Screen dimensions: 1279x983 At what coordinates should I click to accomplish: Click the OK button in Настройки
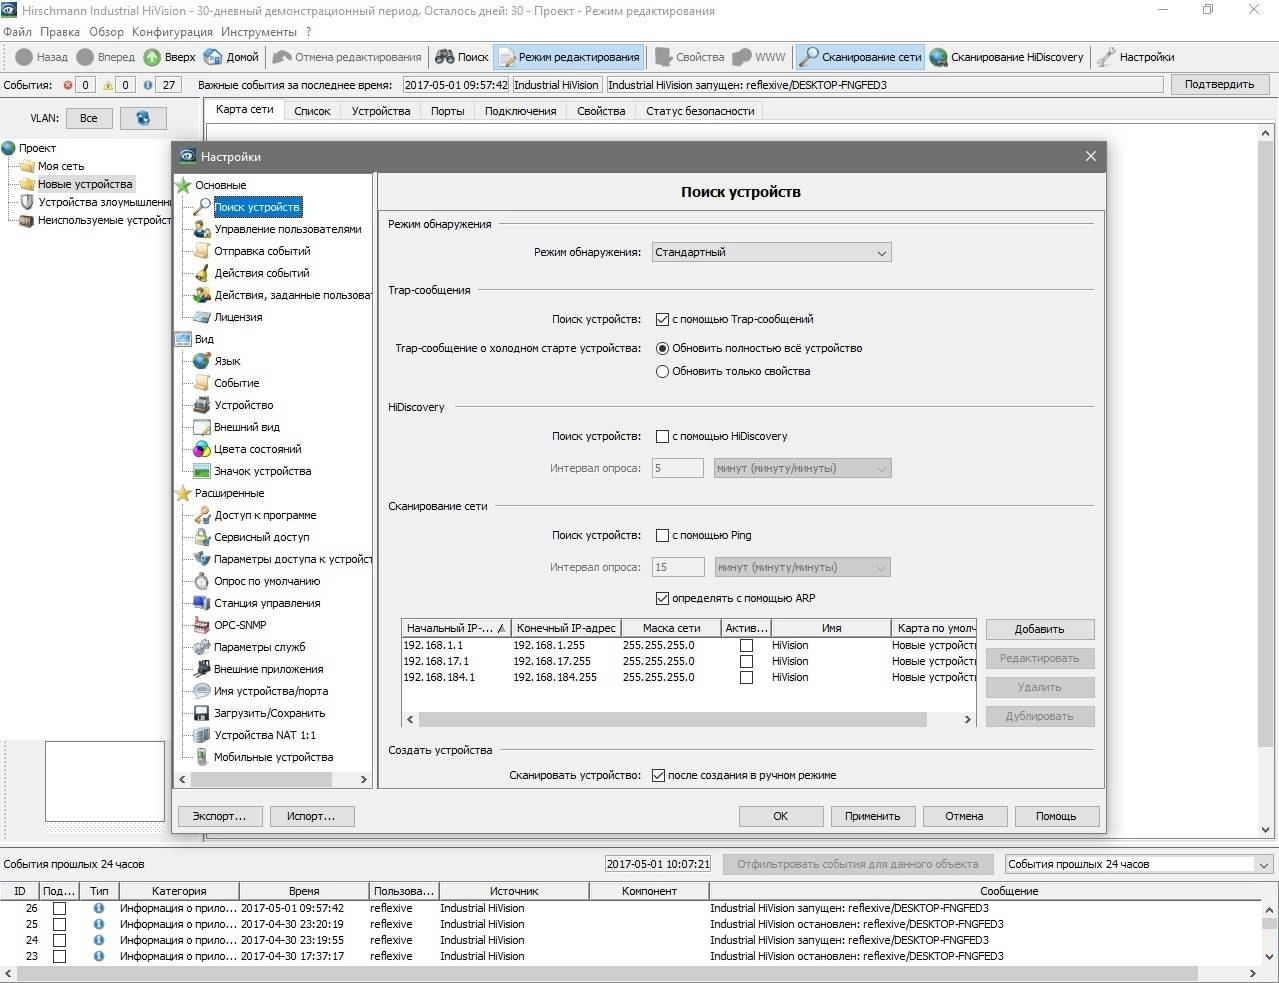click(780, 816)
